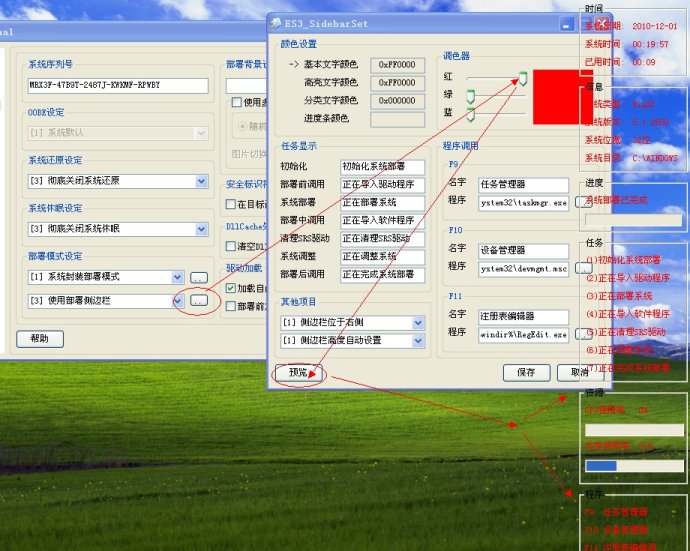Click the F9 program browse button
690x551 pixels.
pos(583,202)
